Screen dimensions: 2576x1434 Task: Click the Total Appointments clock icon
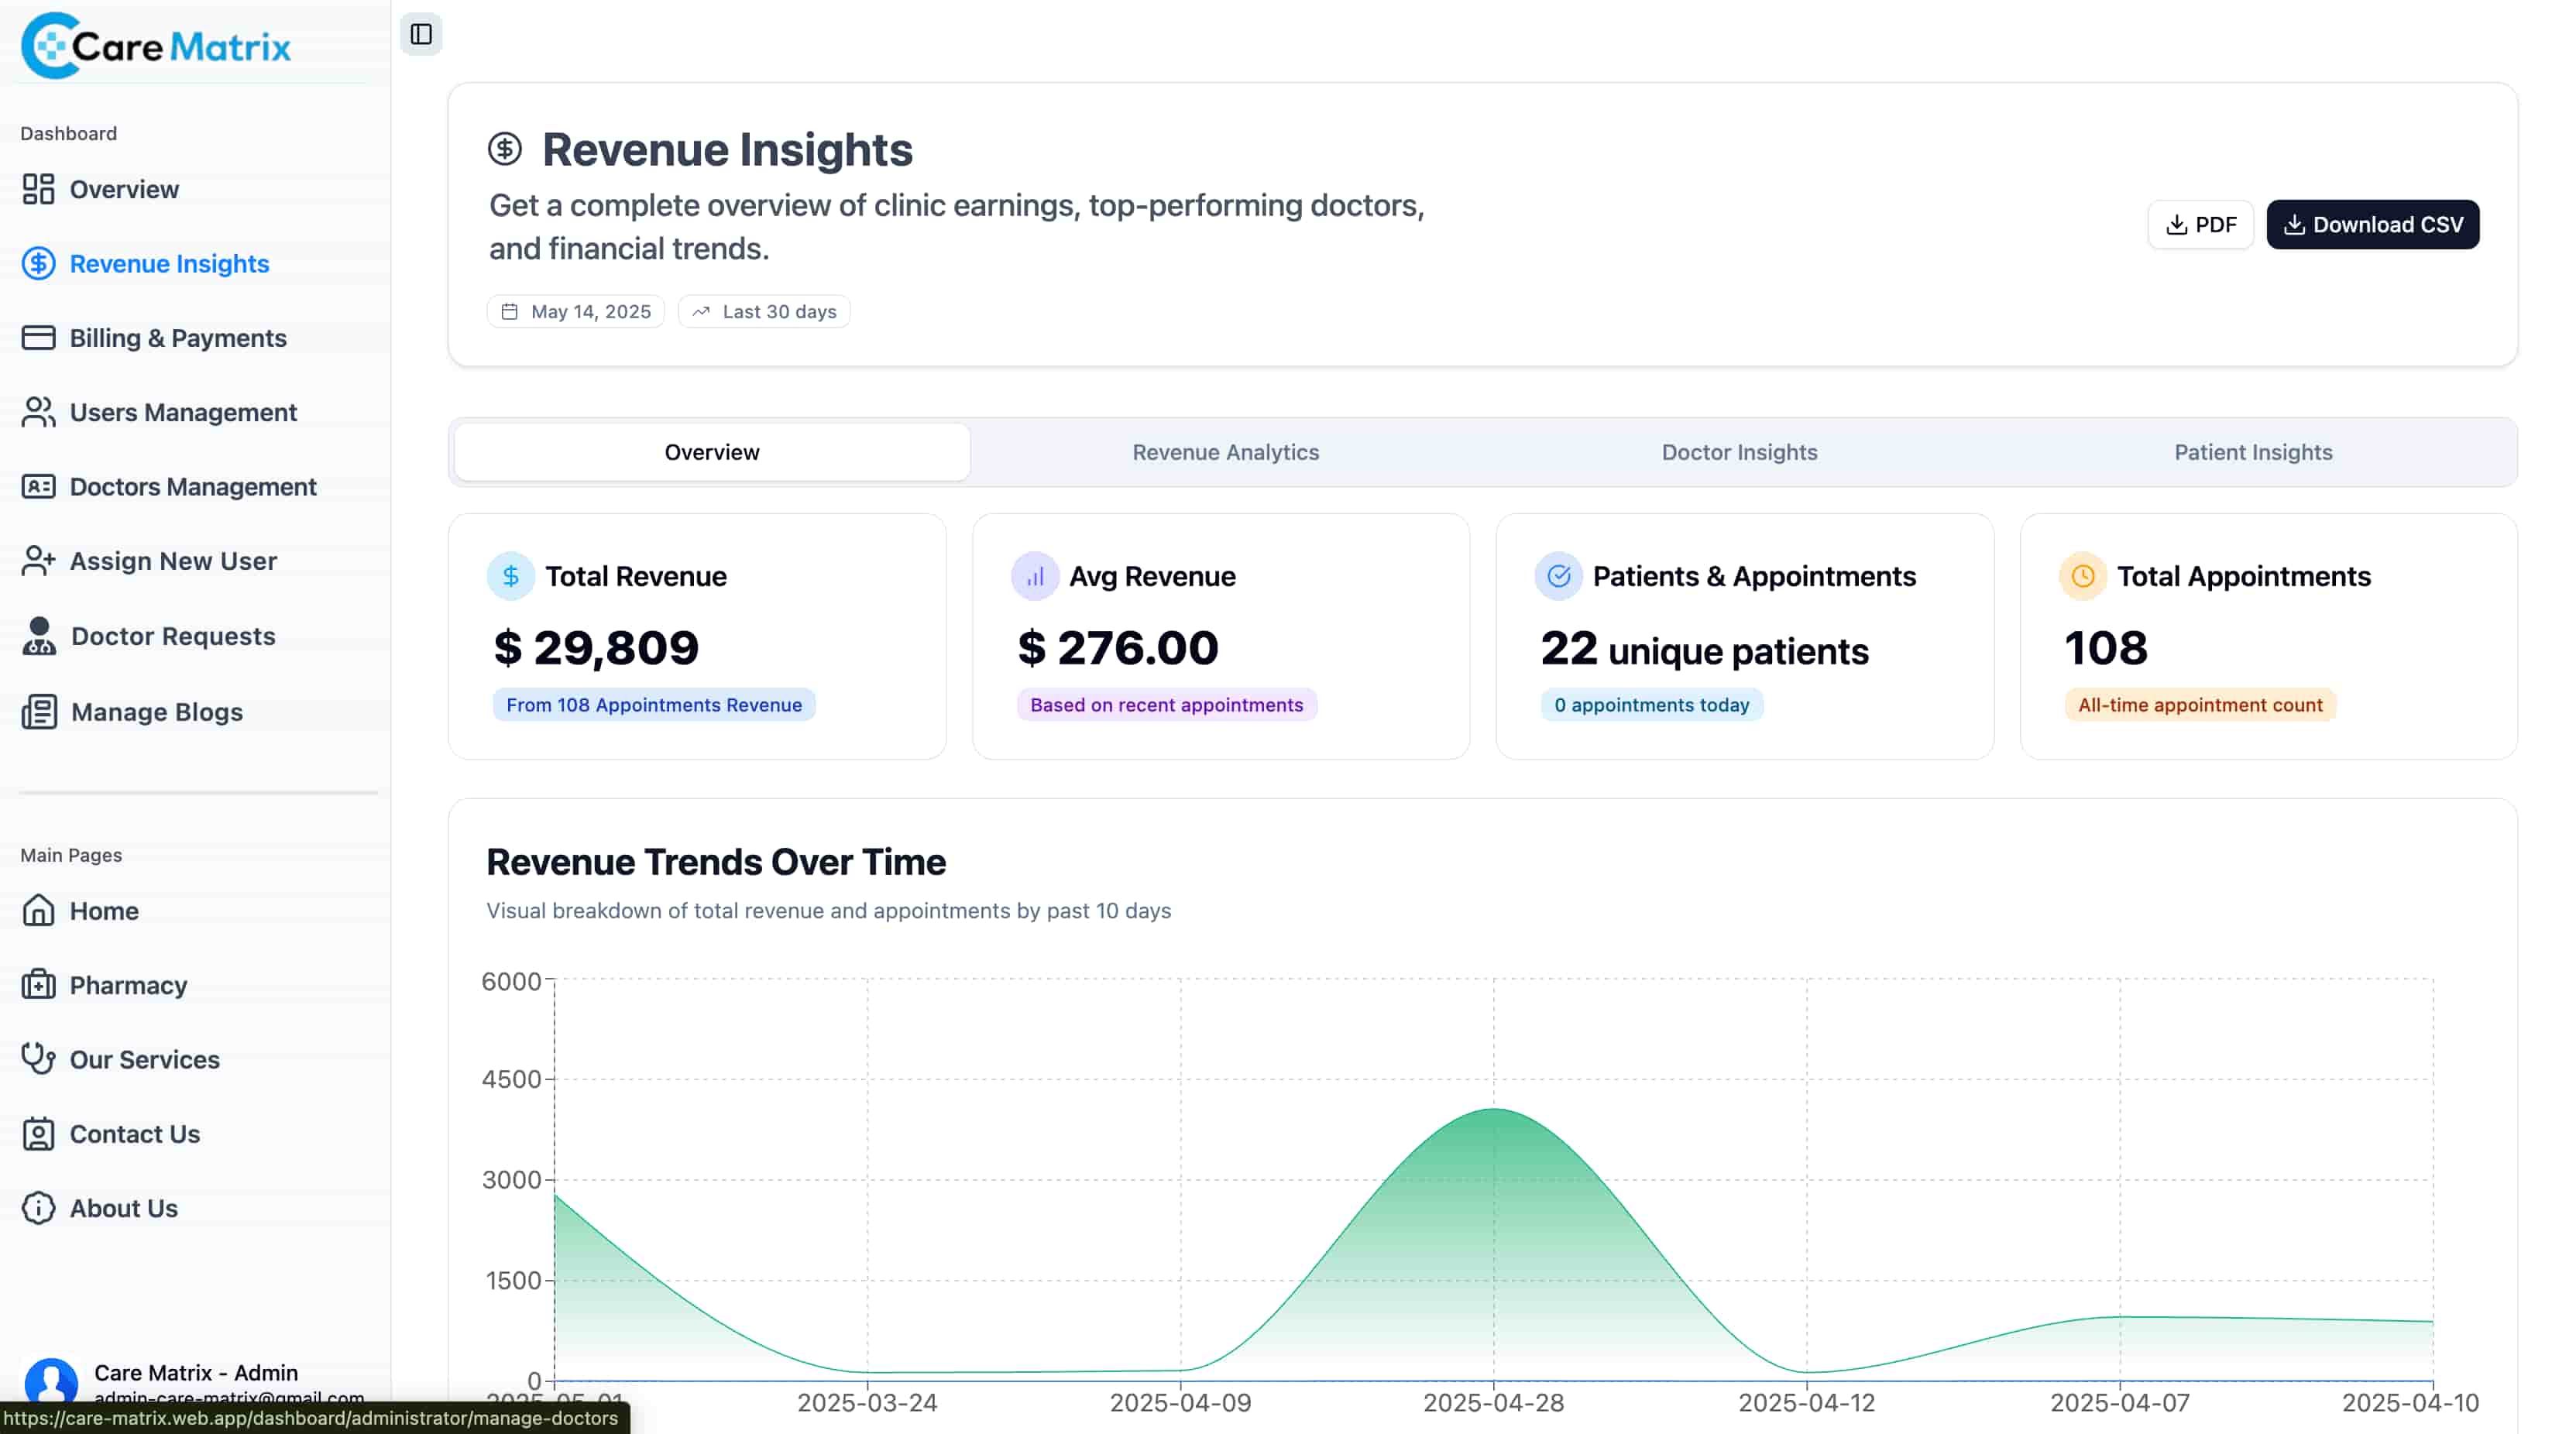point(2083,576)
